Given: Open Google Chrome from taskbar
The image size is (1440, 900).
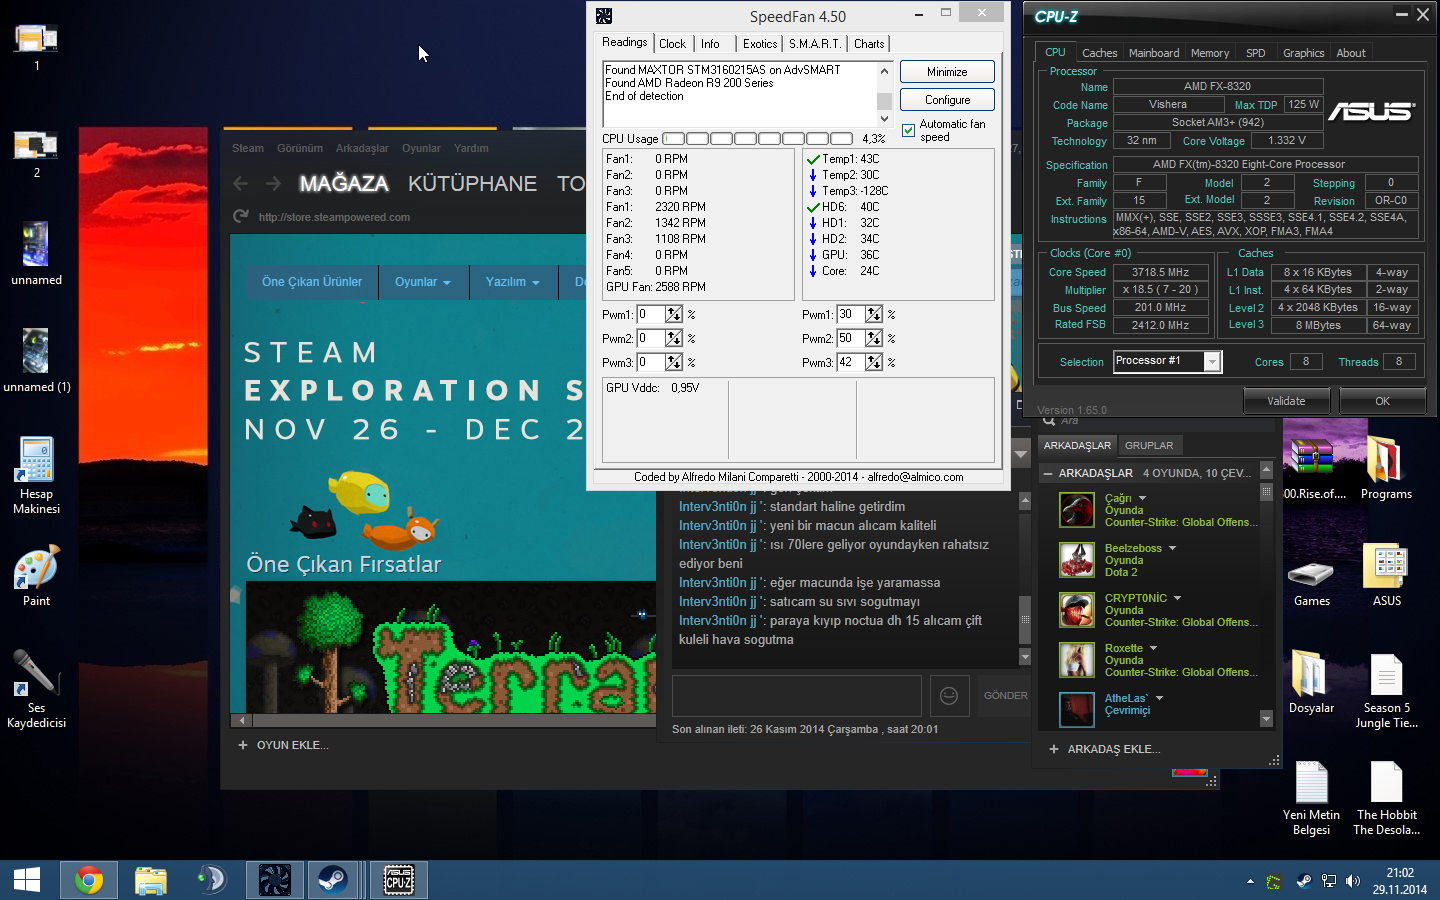Looking at the screenshot, I should tap(88, 880).
